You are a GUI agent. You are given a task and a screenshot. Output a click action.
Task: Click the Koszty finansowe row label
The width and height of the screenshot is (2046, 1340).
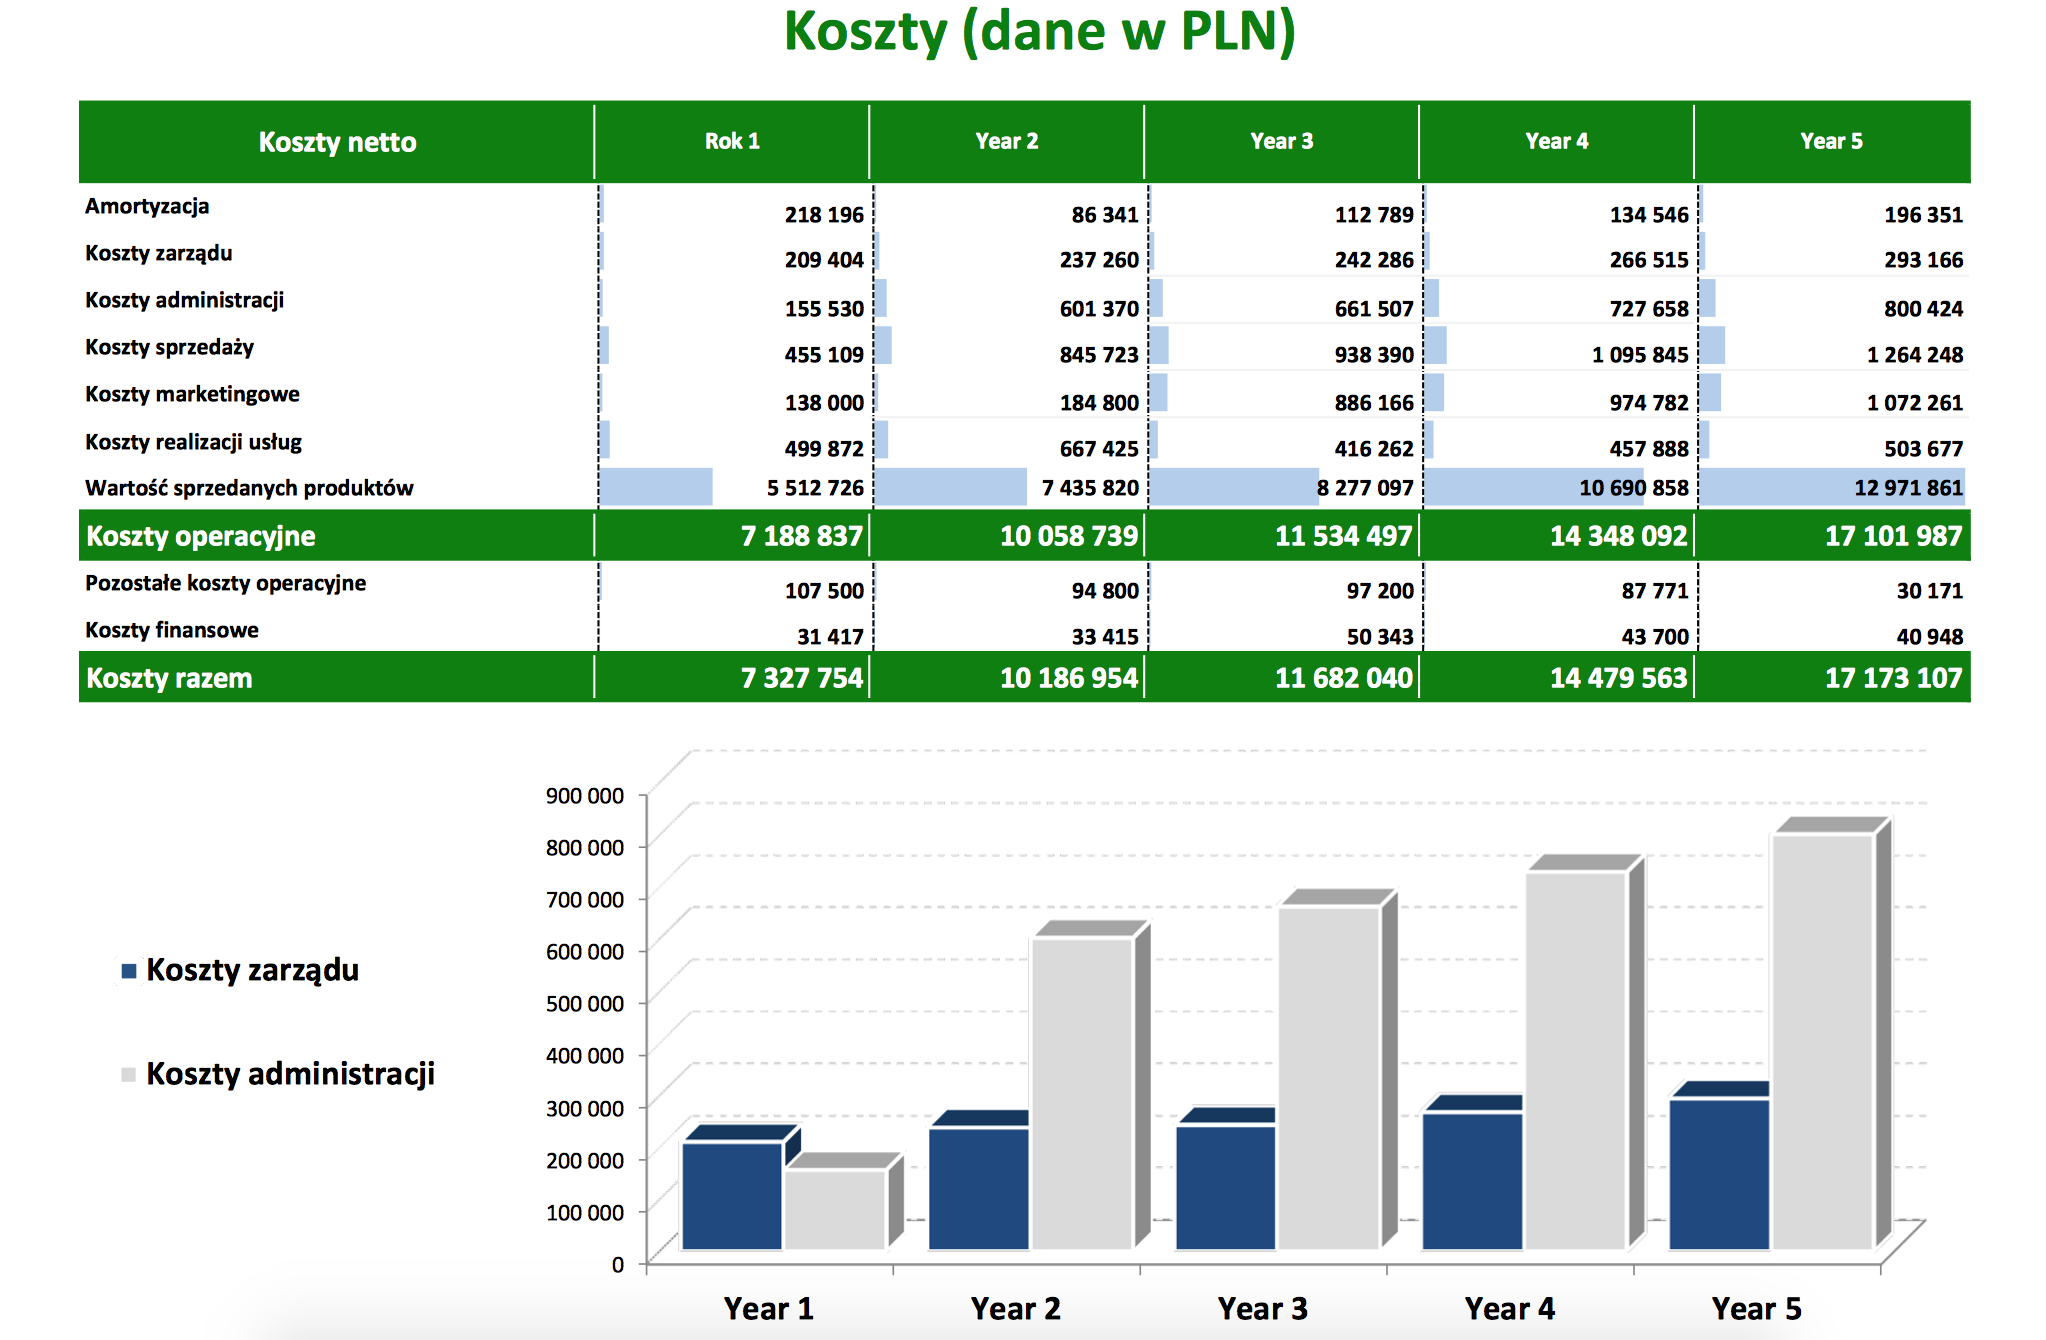click(x=171, y=630)
